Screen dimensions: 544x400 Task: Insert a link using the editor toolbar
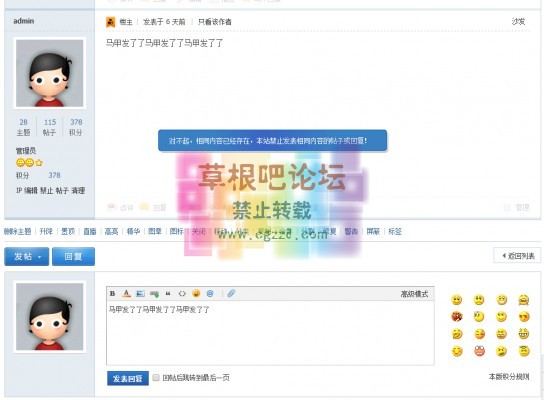[x=154, y=294]
